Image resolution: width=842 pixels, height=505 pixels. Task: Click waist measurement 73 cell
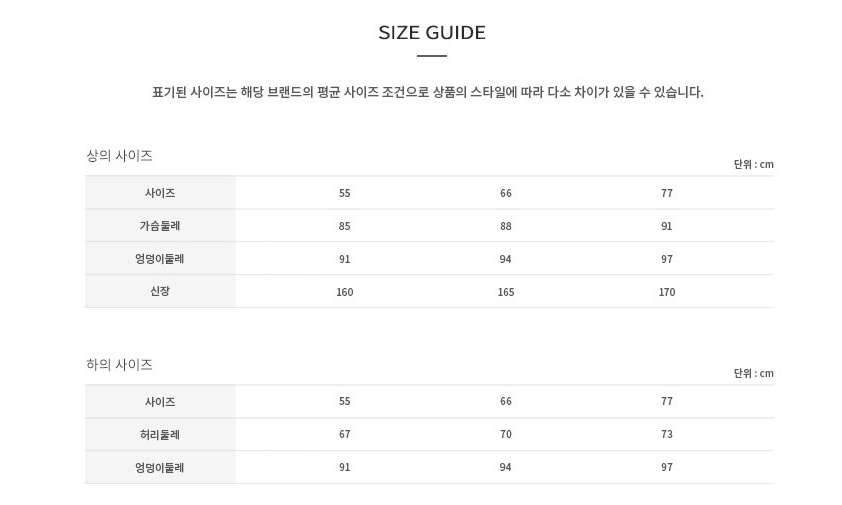pos(667,435)
